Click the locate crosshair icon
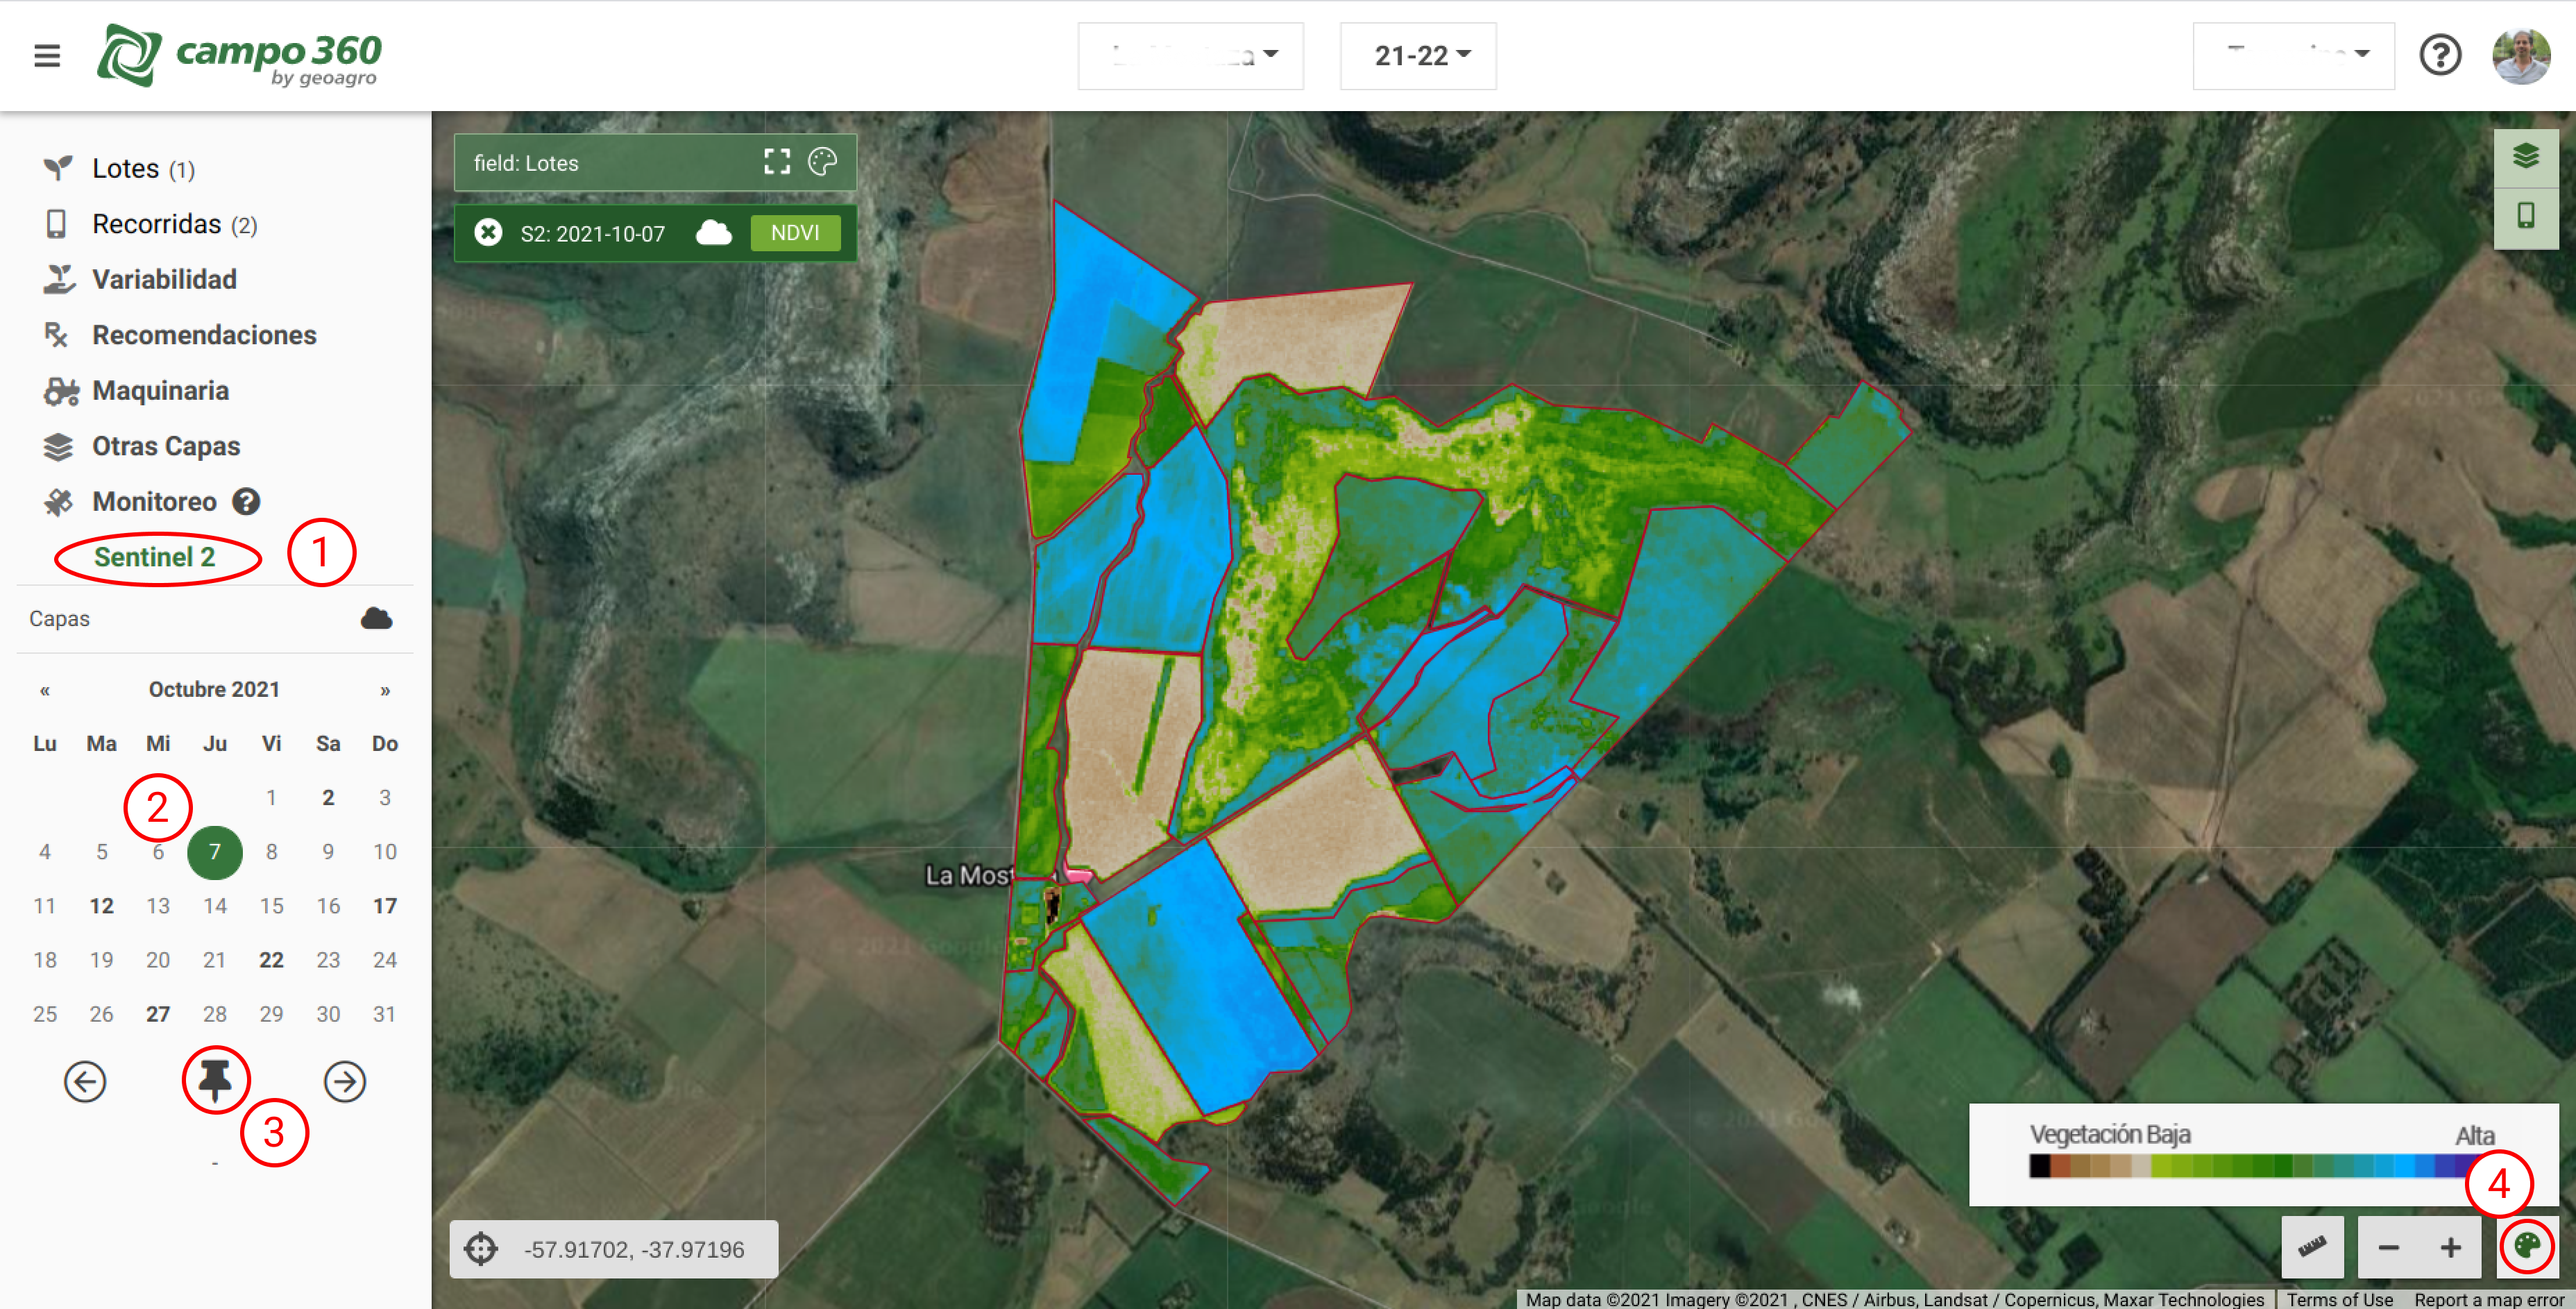 (x=481, y=1249)
